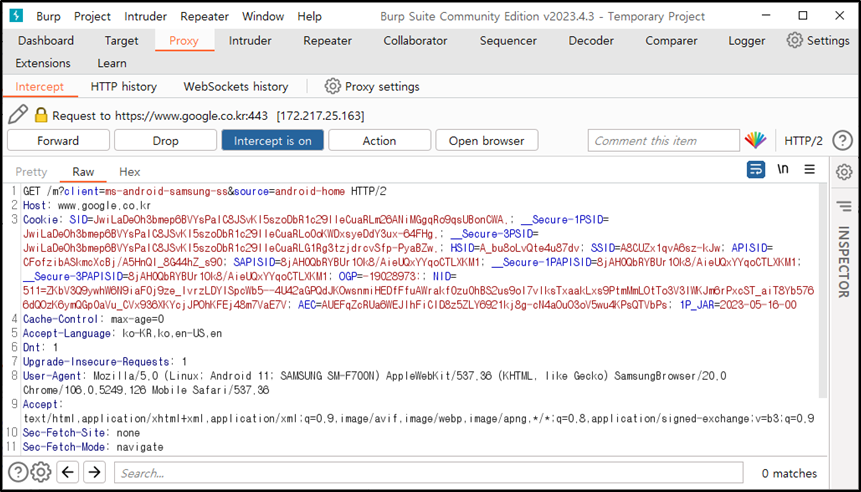Go to previous search match arrow
Image resolution: width=861 pixels, height=492 pixels.
tap(68, 472)
